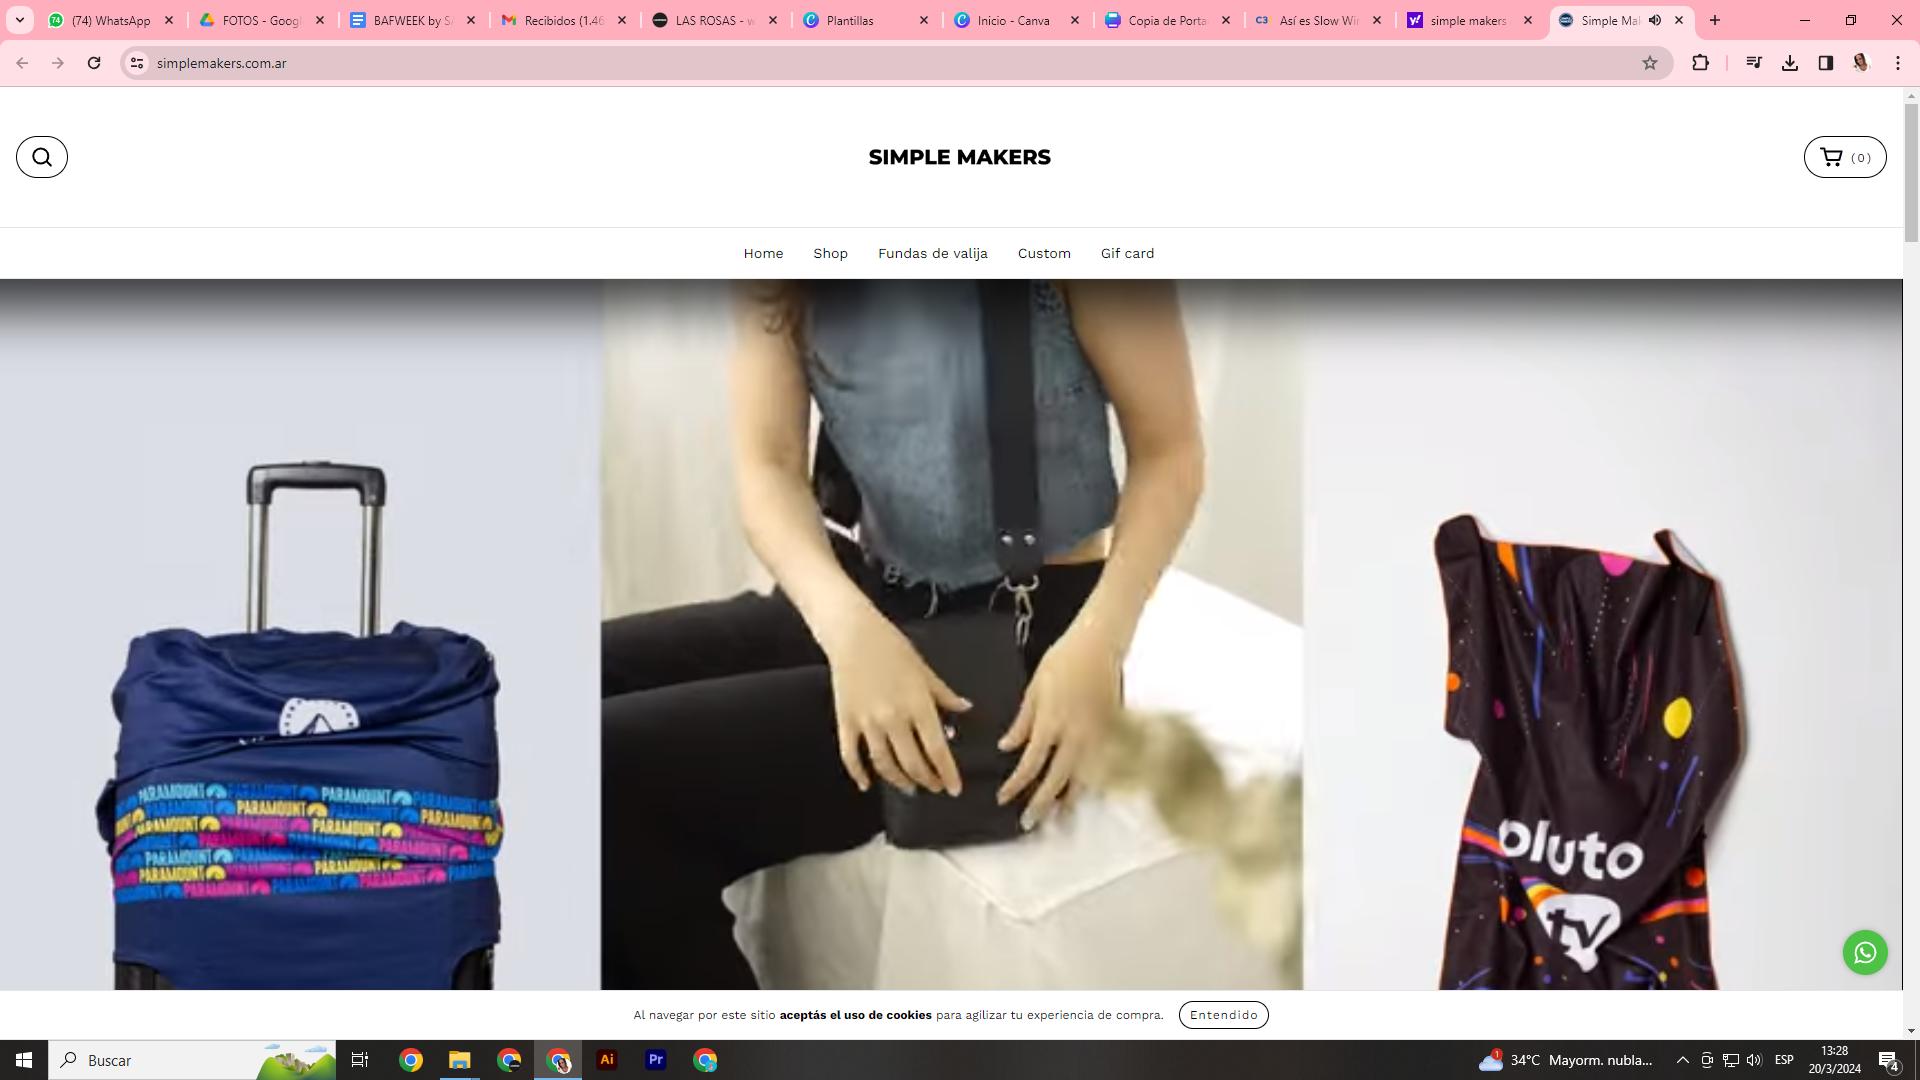
Task: Go to Fundas de valija menu
Action: pos(932,254)
